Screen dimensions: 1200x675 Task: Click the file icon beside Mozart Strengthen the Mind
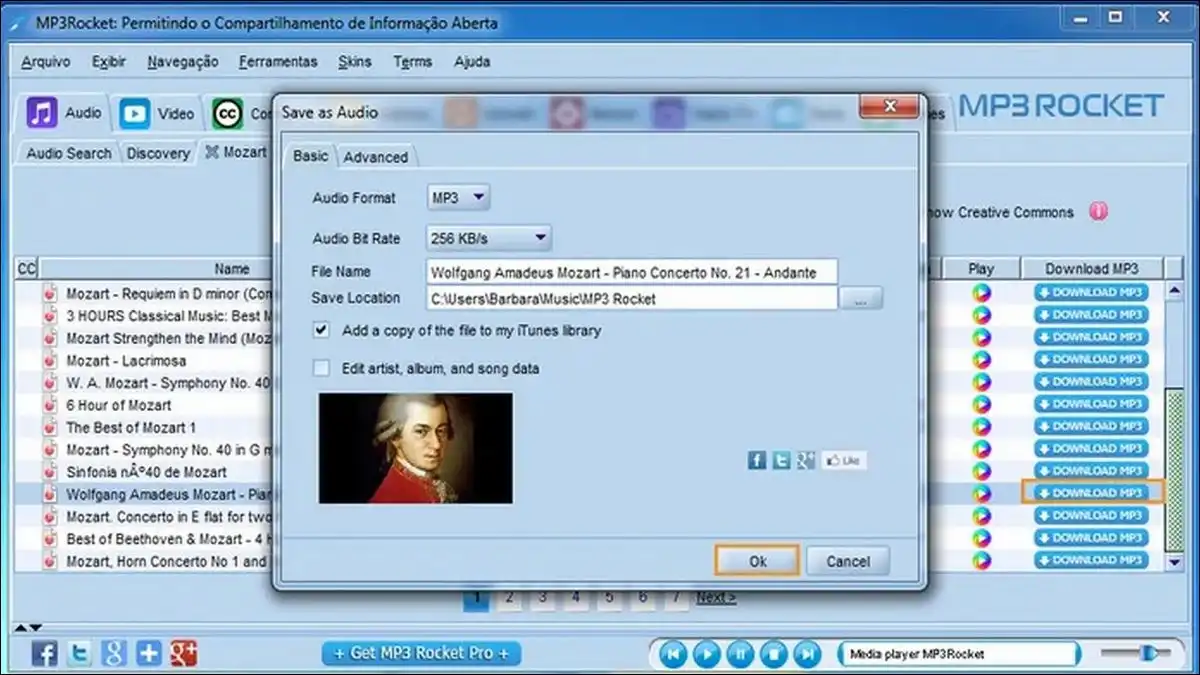click(x=50, y=338)
